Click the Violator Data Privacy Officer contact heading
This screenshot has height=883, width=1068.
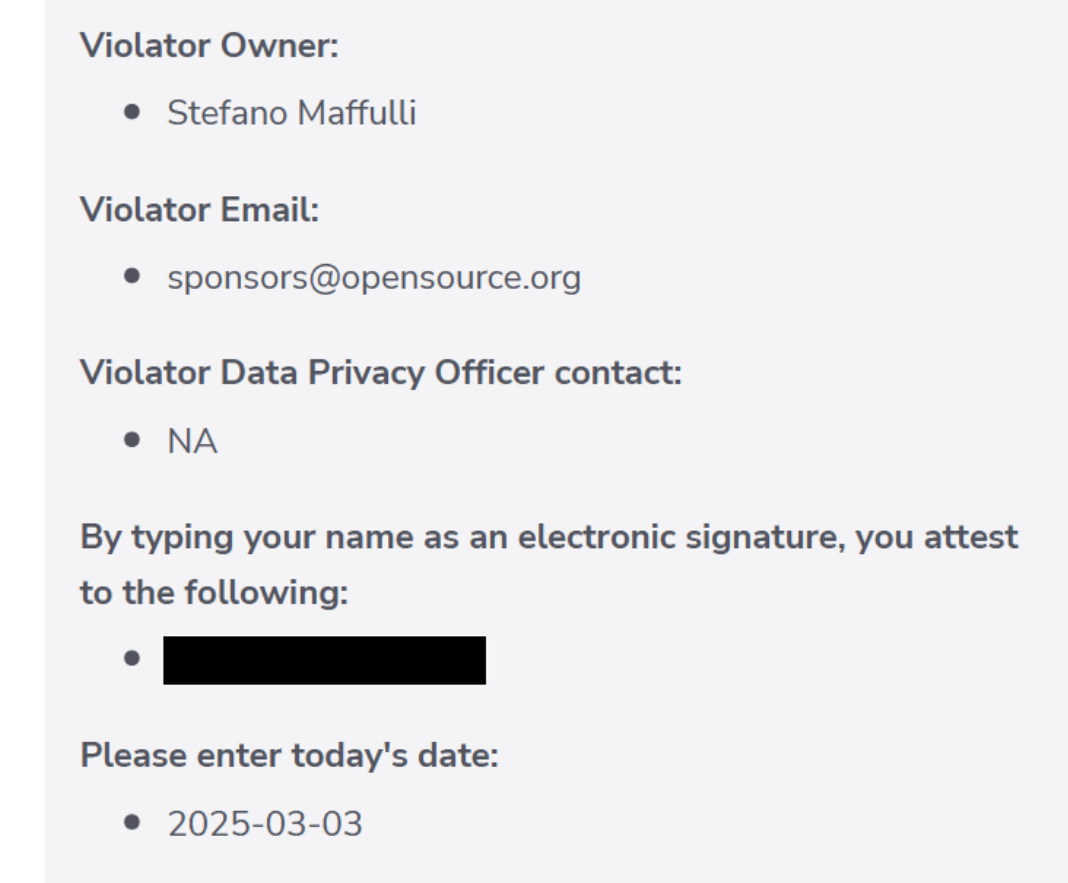click(381, 373)
